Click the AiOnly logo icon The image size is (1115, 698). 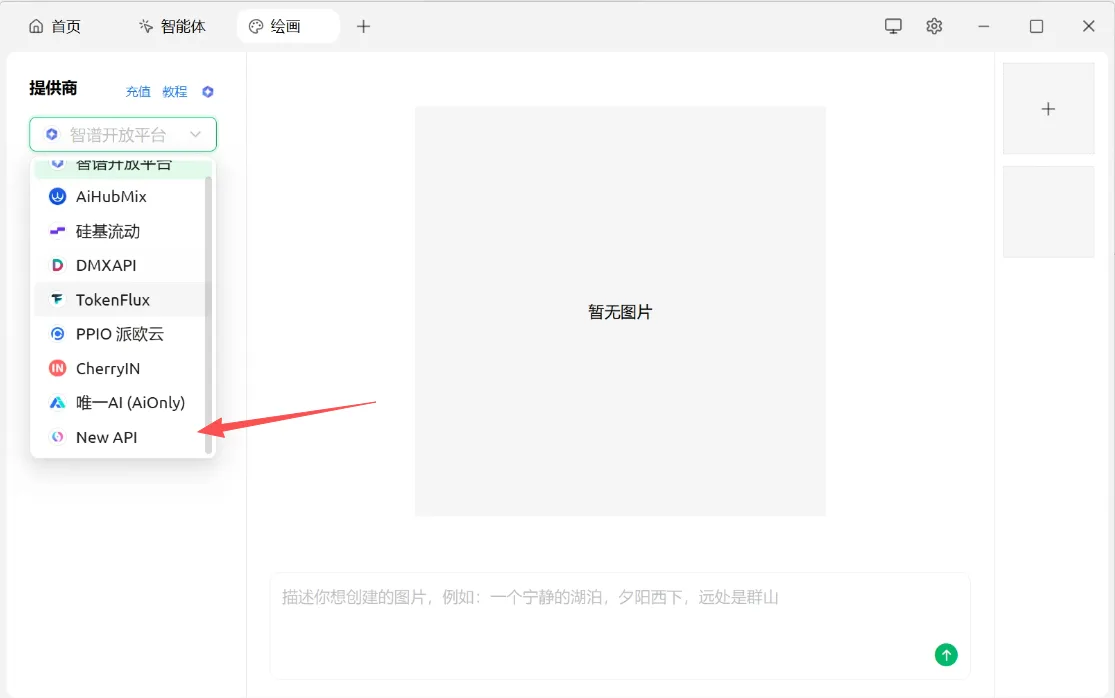[58, 402]
